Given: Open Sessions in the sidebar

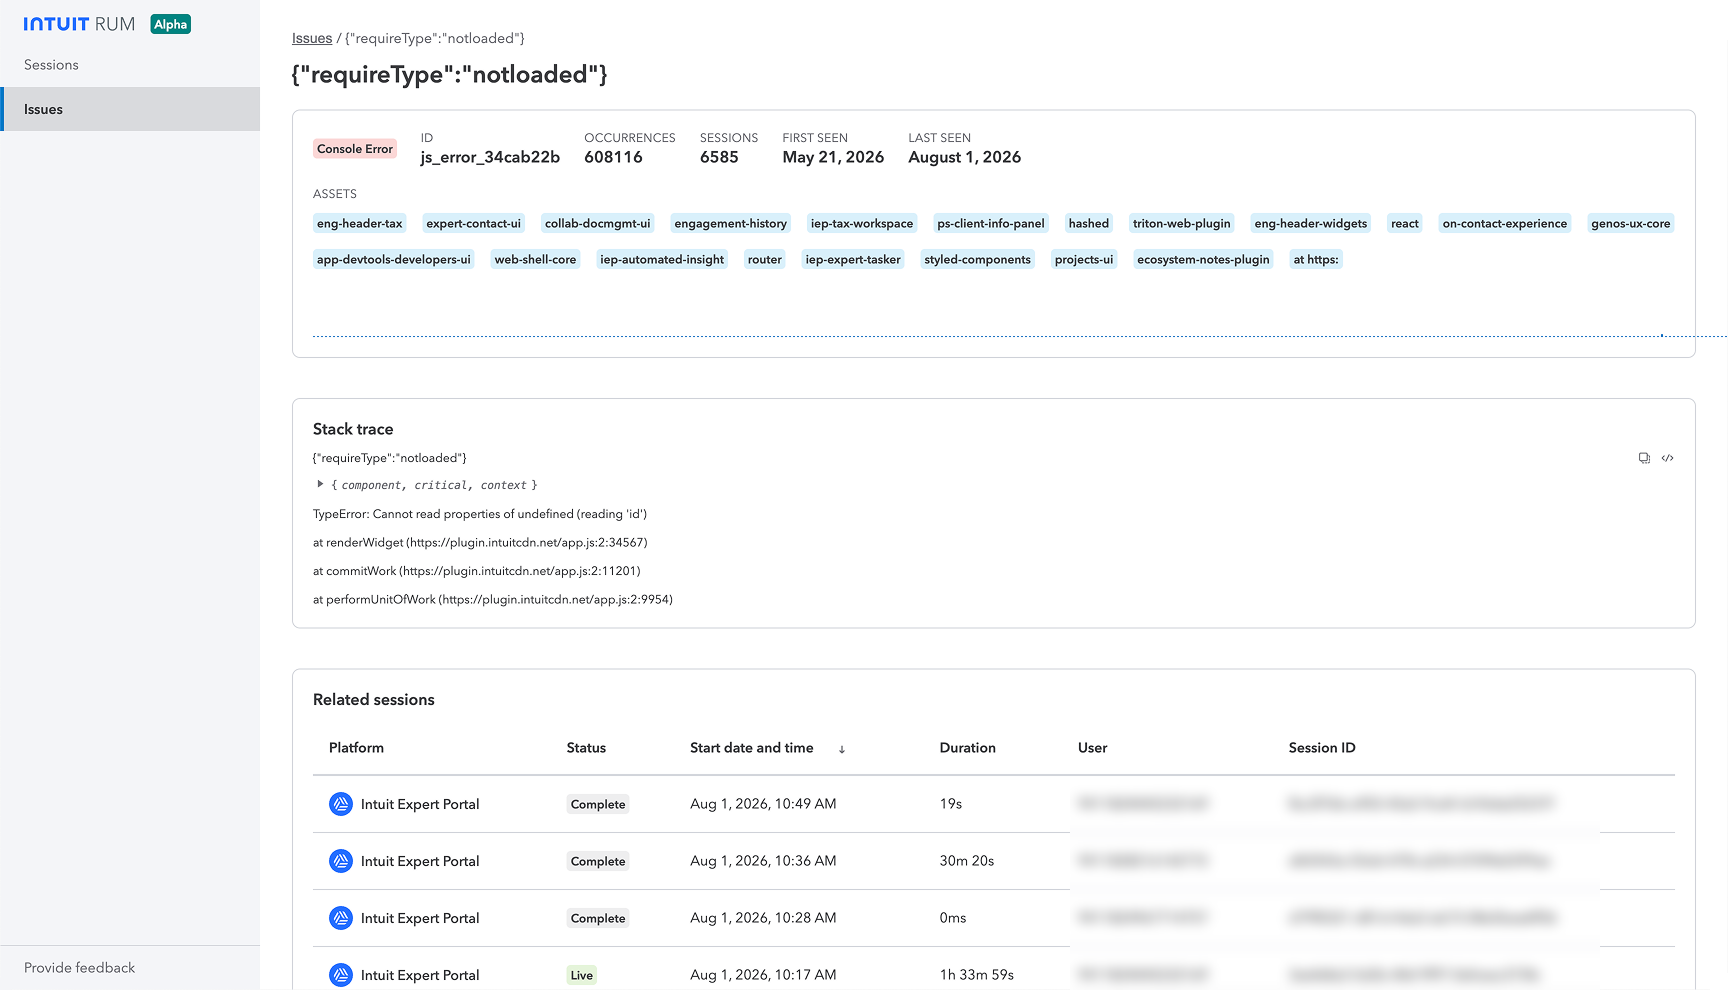Looking at the screenshot, I should click(130, 65).
